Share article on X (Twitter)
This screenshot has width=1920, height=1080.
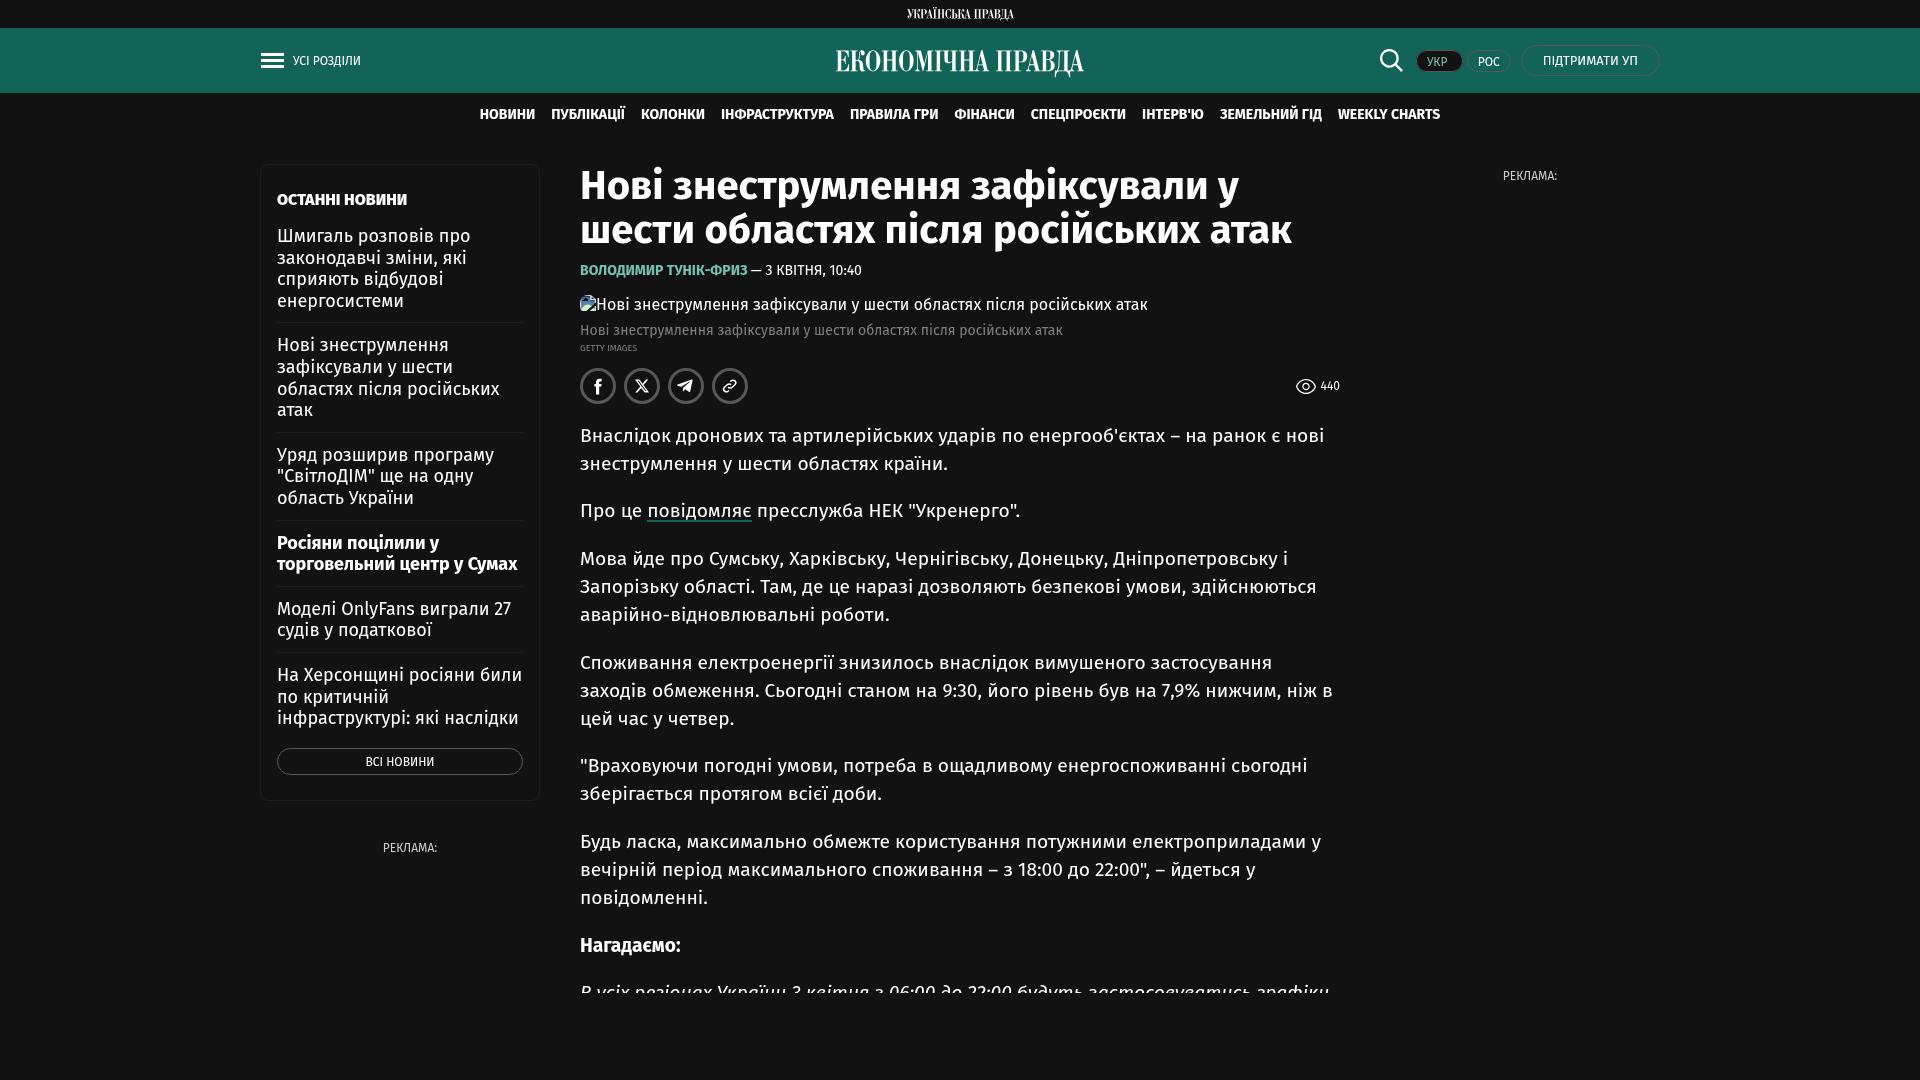(642, 386)
